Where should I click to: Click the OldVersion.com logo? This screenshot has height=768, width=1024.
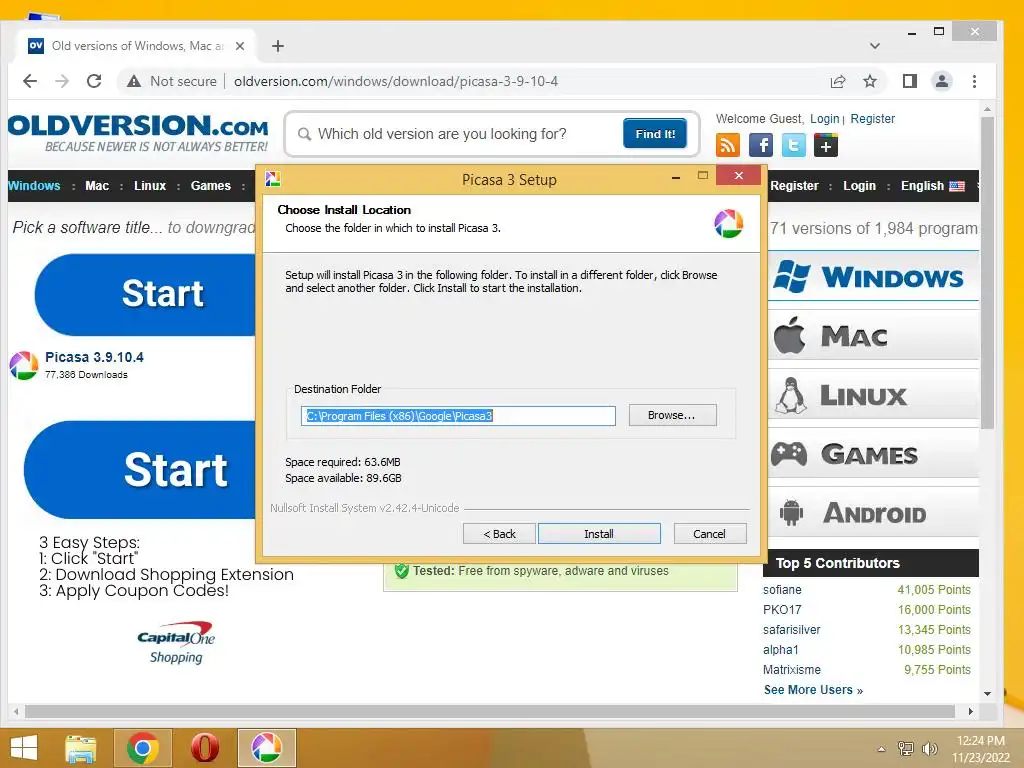tap(138, 133)
